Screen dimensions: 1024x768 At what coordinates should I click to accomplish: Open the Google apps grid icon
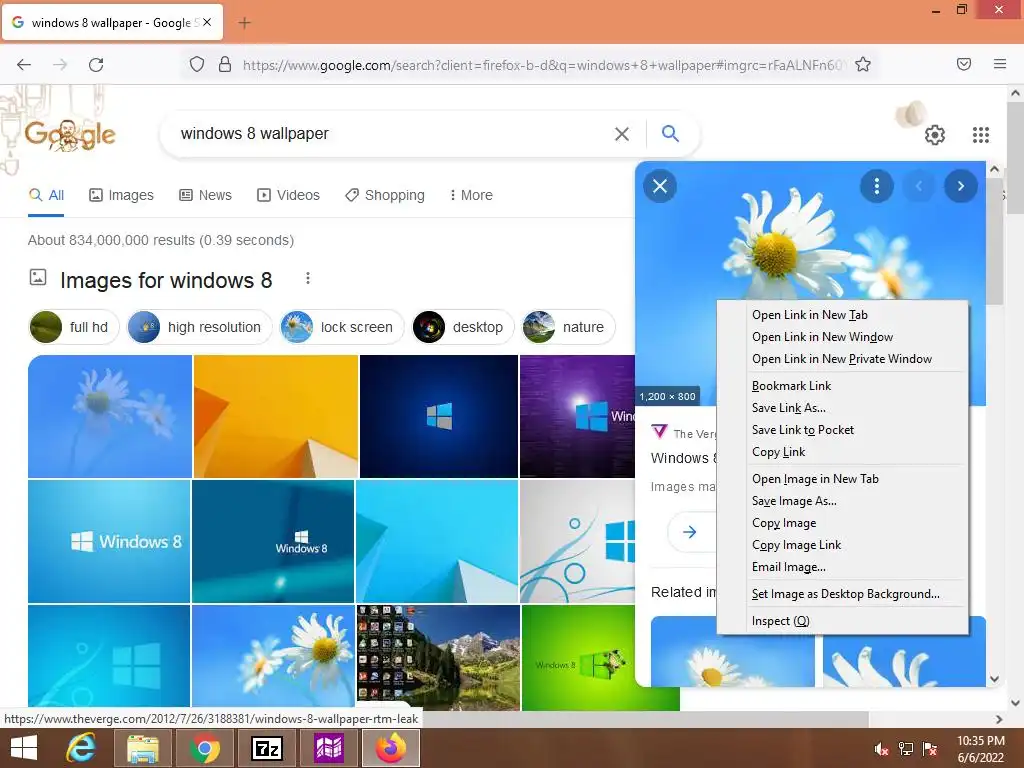(981, 135)
